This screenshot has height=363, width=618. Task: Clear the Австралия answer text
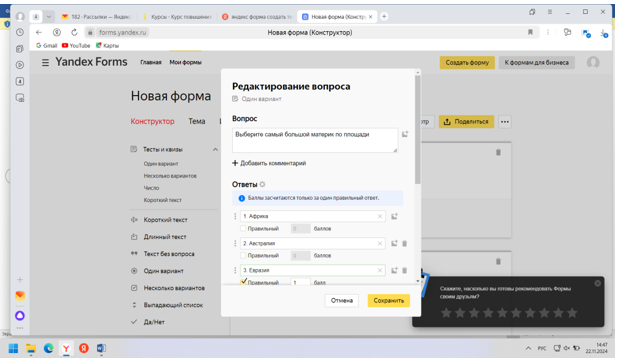coord(380,244)
